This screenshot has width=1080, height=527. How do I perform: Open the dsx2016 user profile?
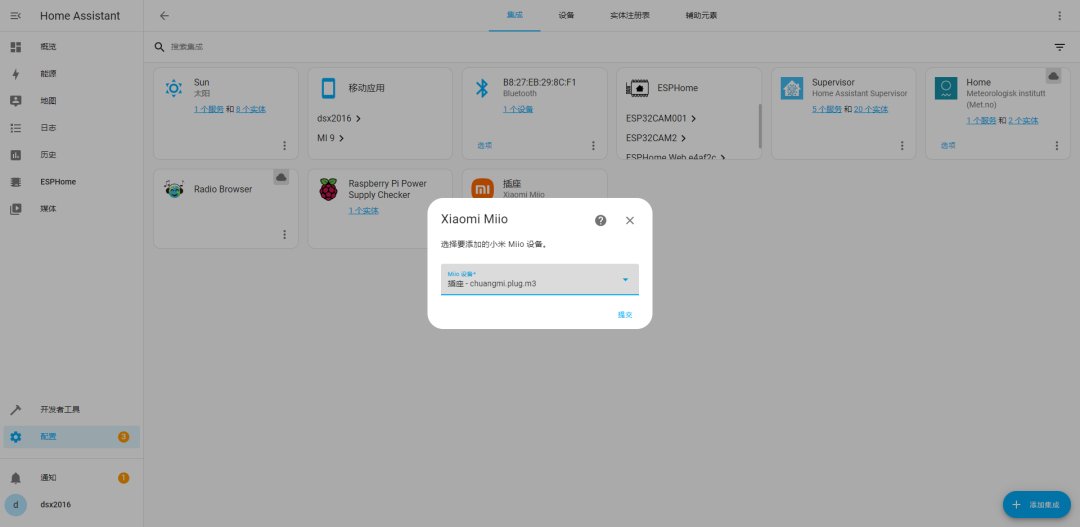[x=72, y=505]
